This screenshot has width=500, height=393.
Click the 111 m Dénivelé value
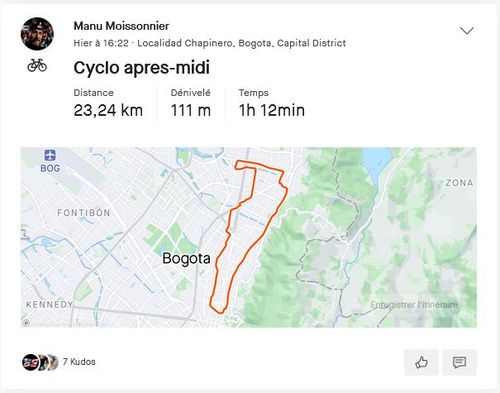click(x=191, y=110)
